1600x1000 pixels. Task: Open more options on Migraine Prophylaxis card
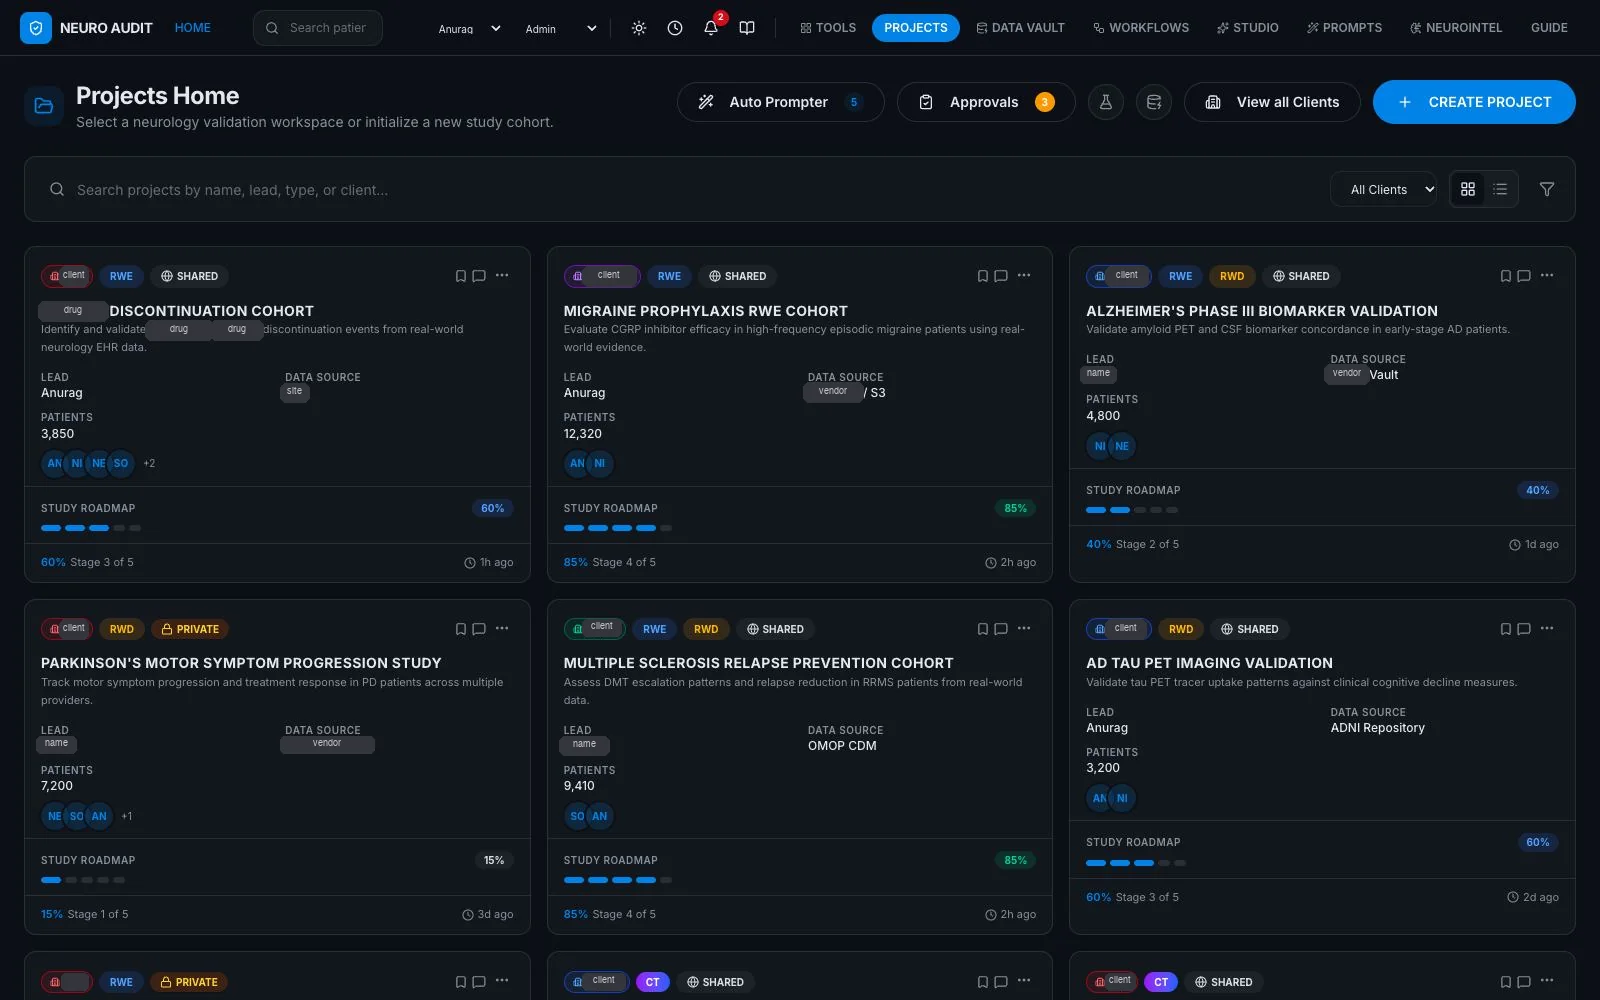1024,275
